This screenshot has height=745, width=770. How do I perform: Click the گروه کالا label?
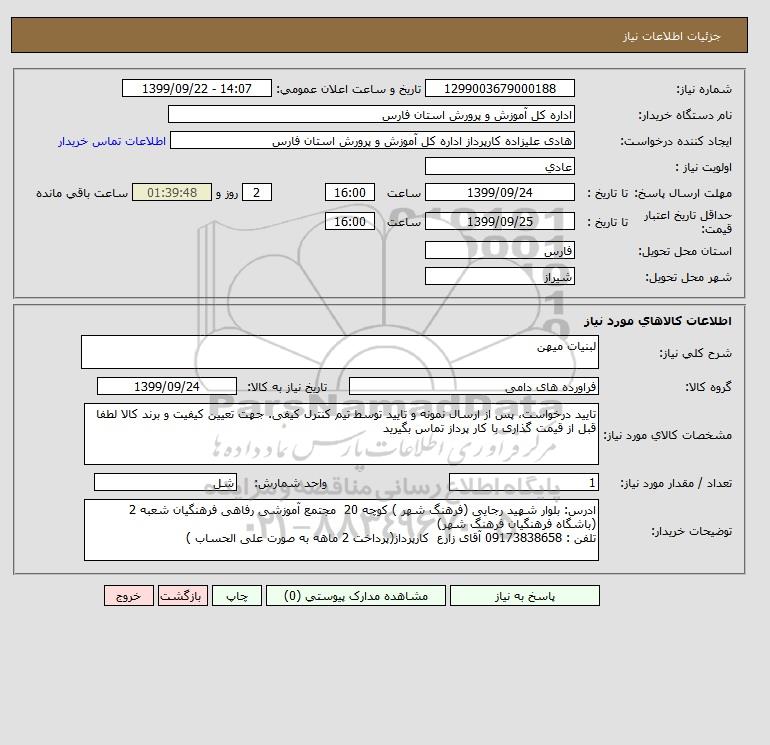coord(709,387)
